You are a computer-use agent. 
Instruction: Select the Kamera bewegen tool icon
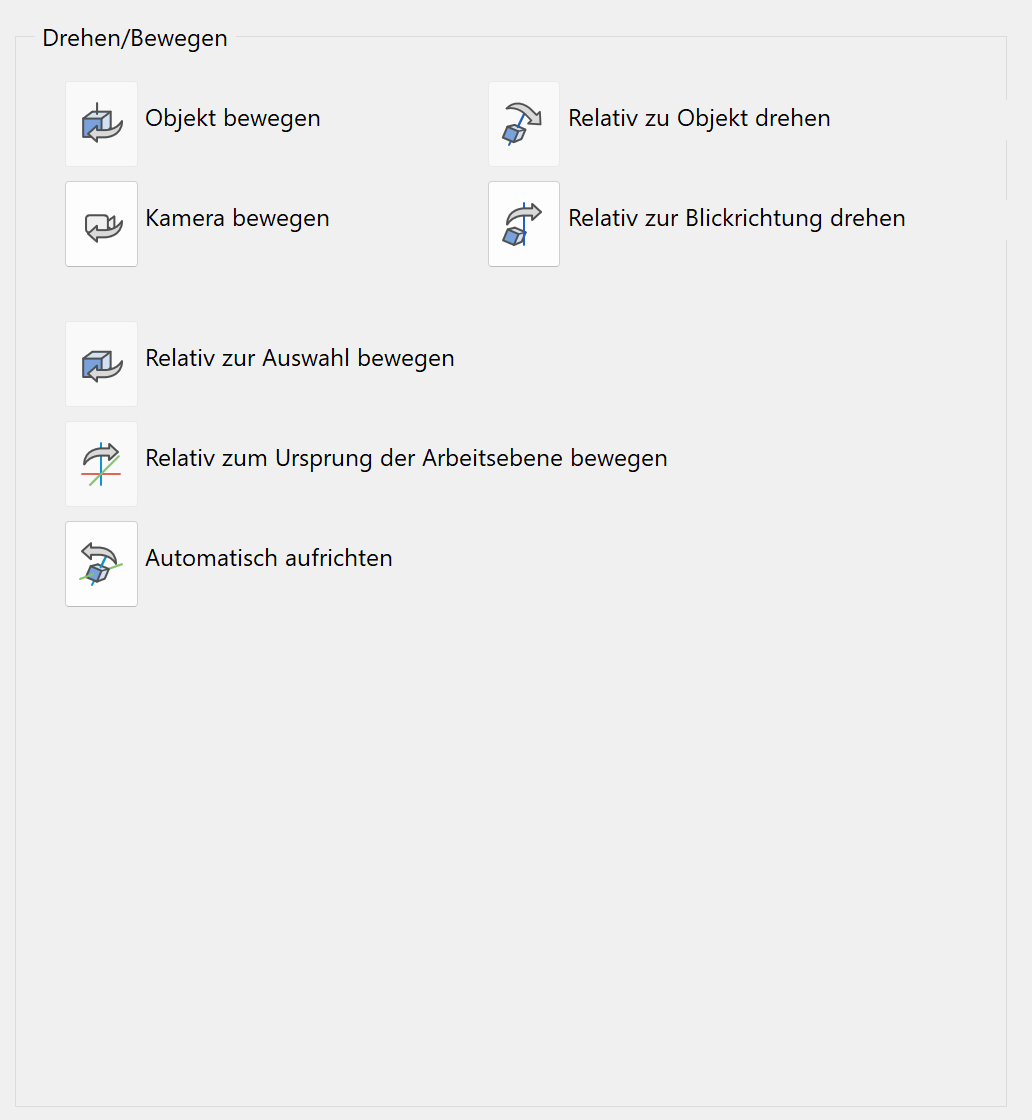(x=101, y=223)
